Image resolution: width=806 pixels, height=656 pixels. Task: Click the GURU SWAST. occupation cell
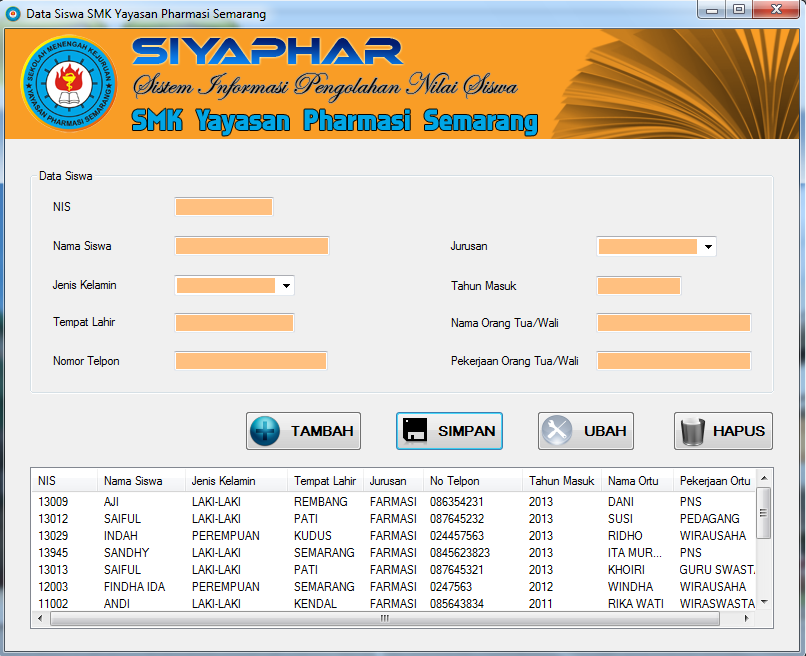point(717,569)
